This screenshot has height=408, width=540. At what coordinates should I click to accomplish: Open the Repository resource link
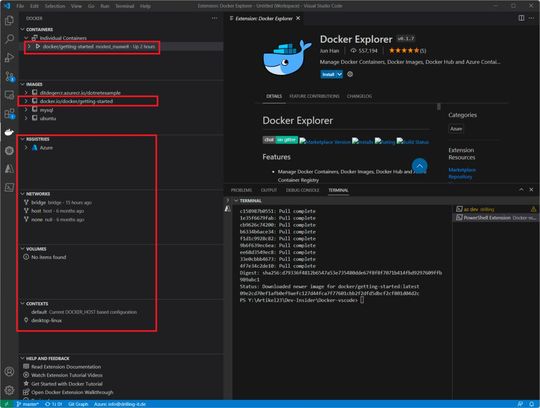460,177
